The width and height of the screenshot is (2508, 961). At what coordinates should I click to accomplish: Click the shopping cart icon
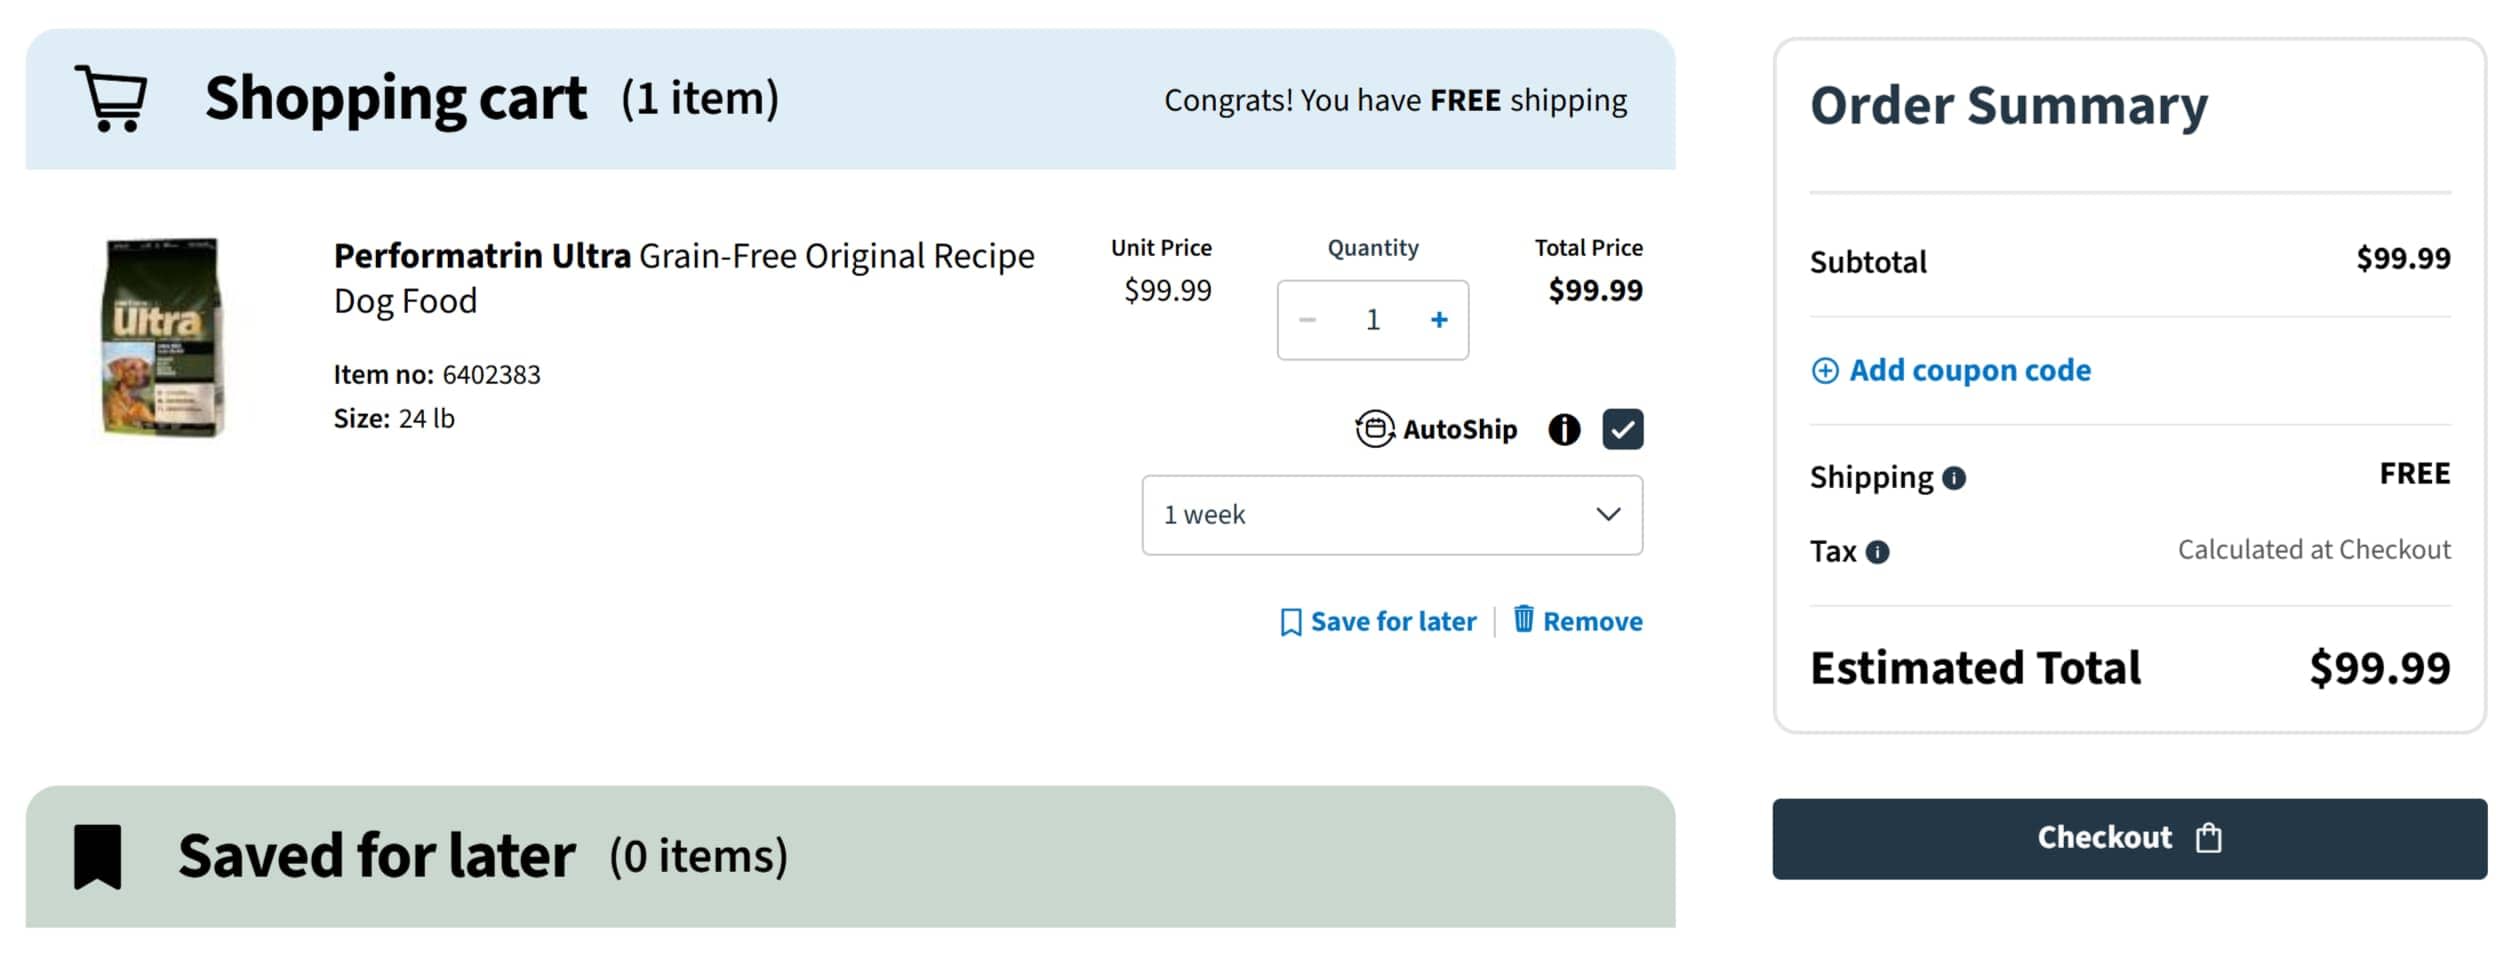[112, 98]
